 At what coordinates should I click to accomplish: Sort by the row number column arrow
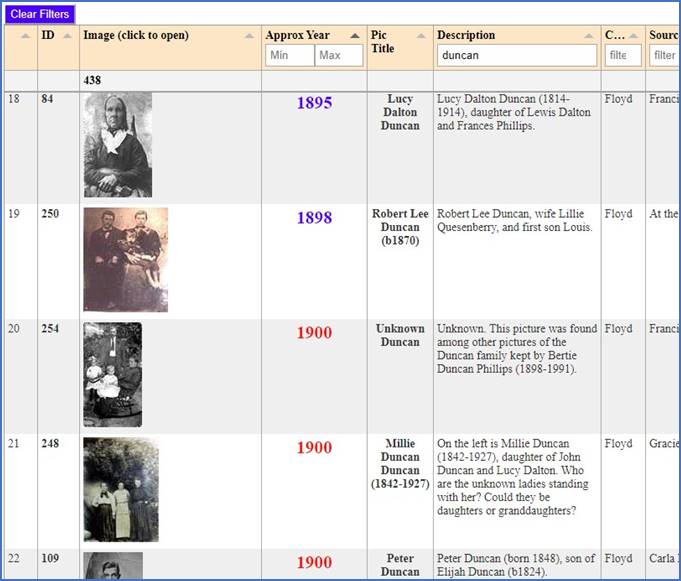26,36
